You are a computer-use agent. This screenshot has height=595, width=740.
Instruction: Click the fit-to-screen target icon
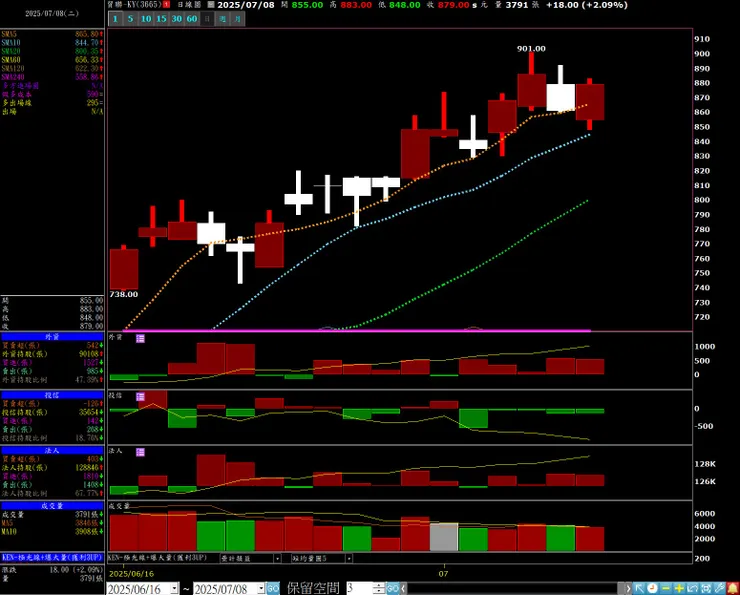click(x=706, y=588)
